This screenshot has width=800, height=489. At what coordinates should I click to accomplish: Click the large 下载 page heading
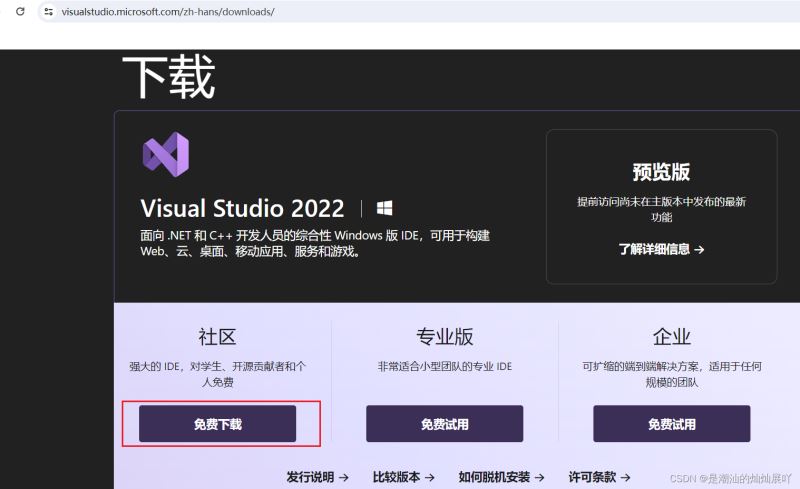(168, 77)
